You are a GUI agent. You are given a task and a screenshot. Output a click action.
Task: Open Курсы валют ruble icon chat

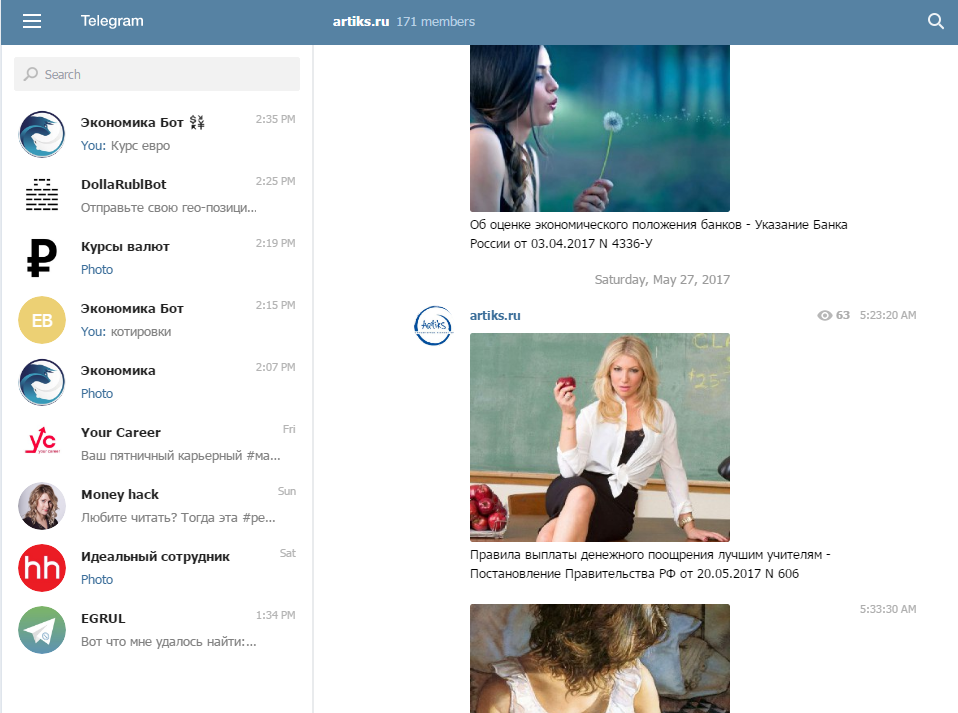coord(42,258)
